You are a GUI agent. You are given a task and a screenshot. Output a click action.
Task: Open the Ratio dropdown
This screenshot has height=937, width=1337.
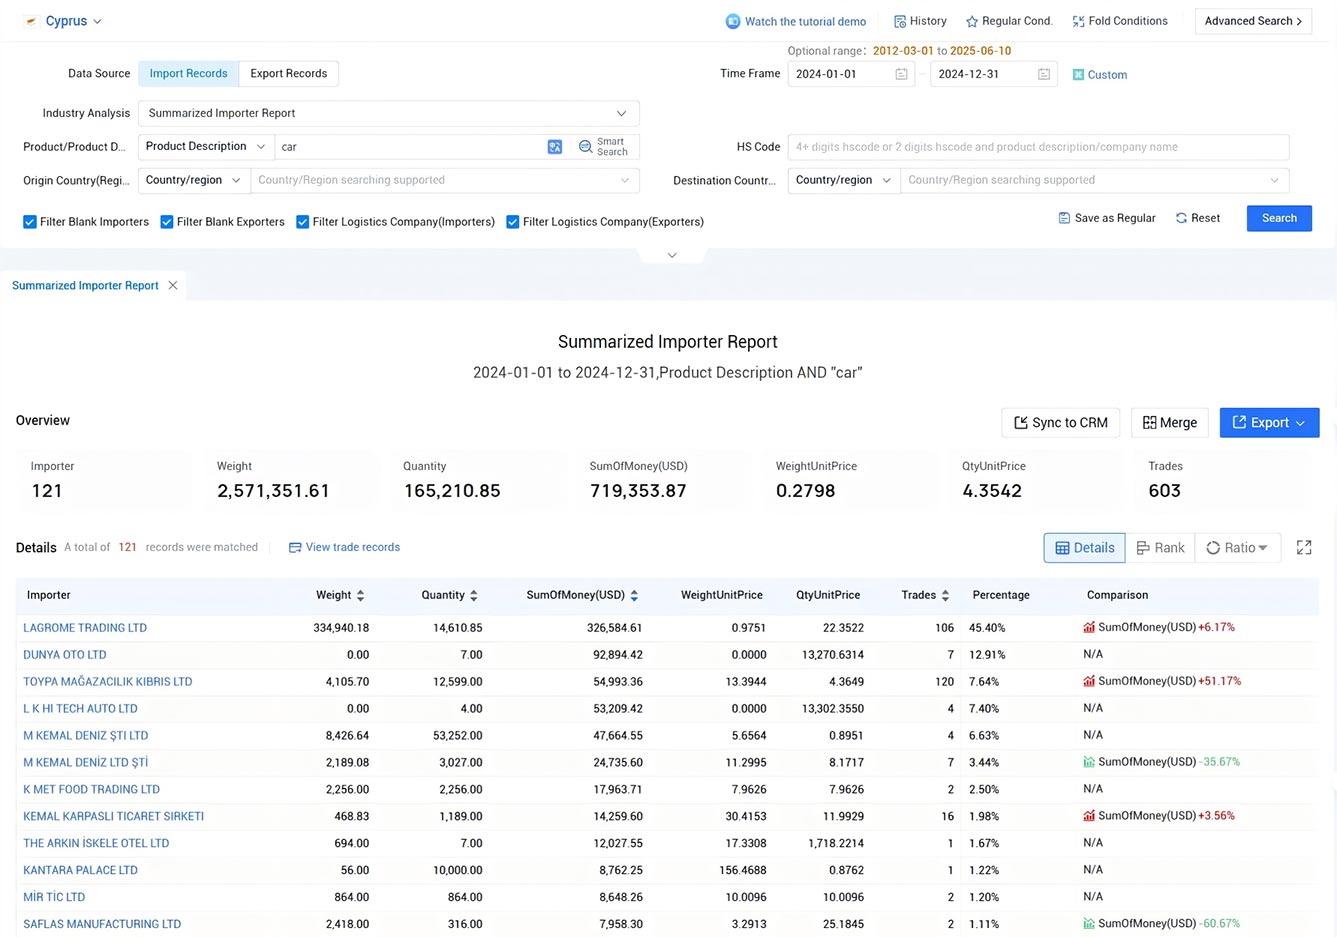tap(1237, 548)
